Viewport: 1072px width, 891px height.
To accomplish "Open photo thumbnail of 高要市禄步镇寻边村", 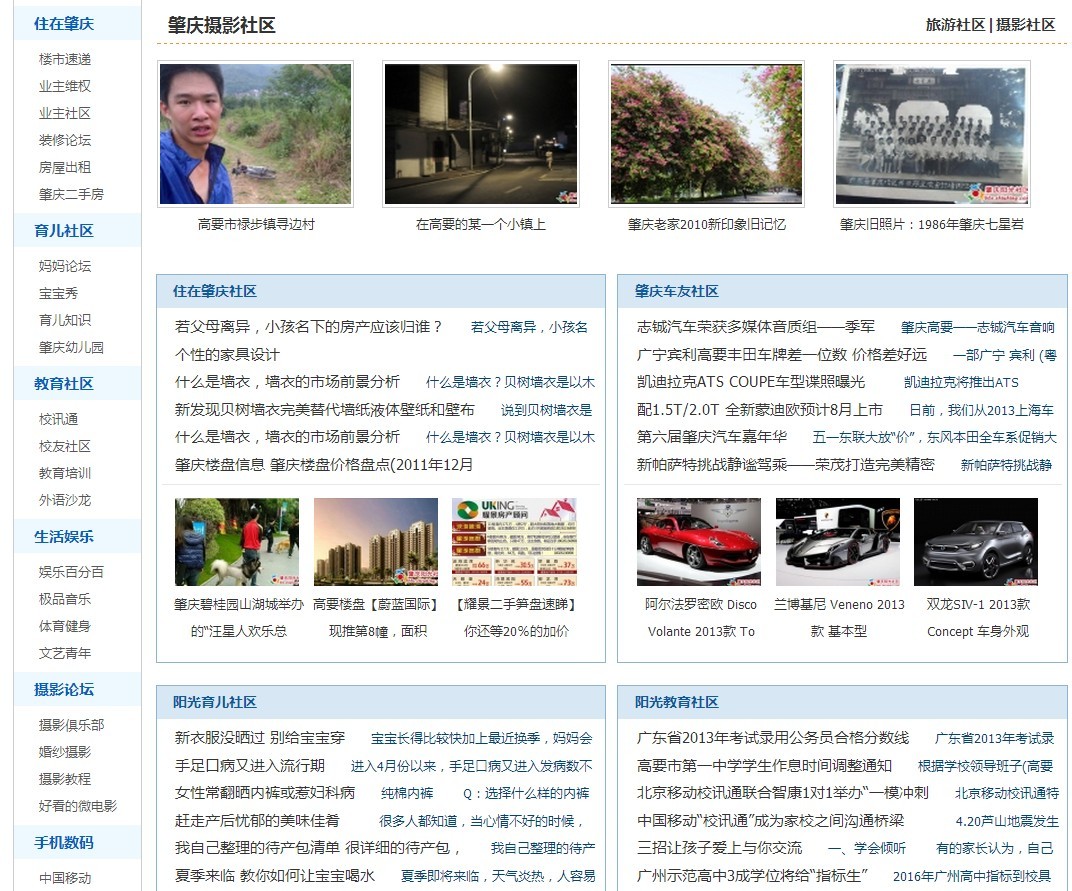I will point(256,134).
